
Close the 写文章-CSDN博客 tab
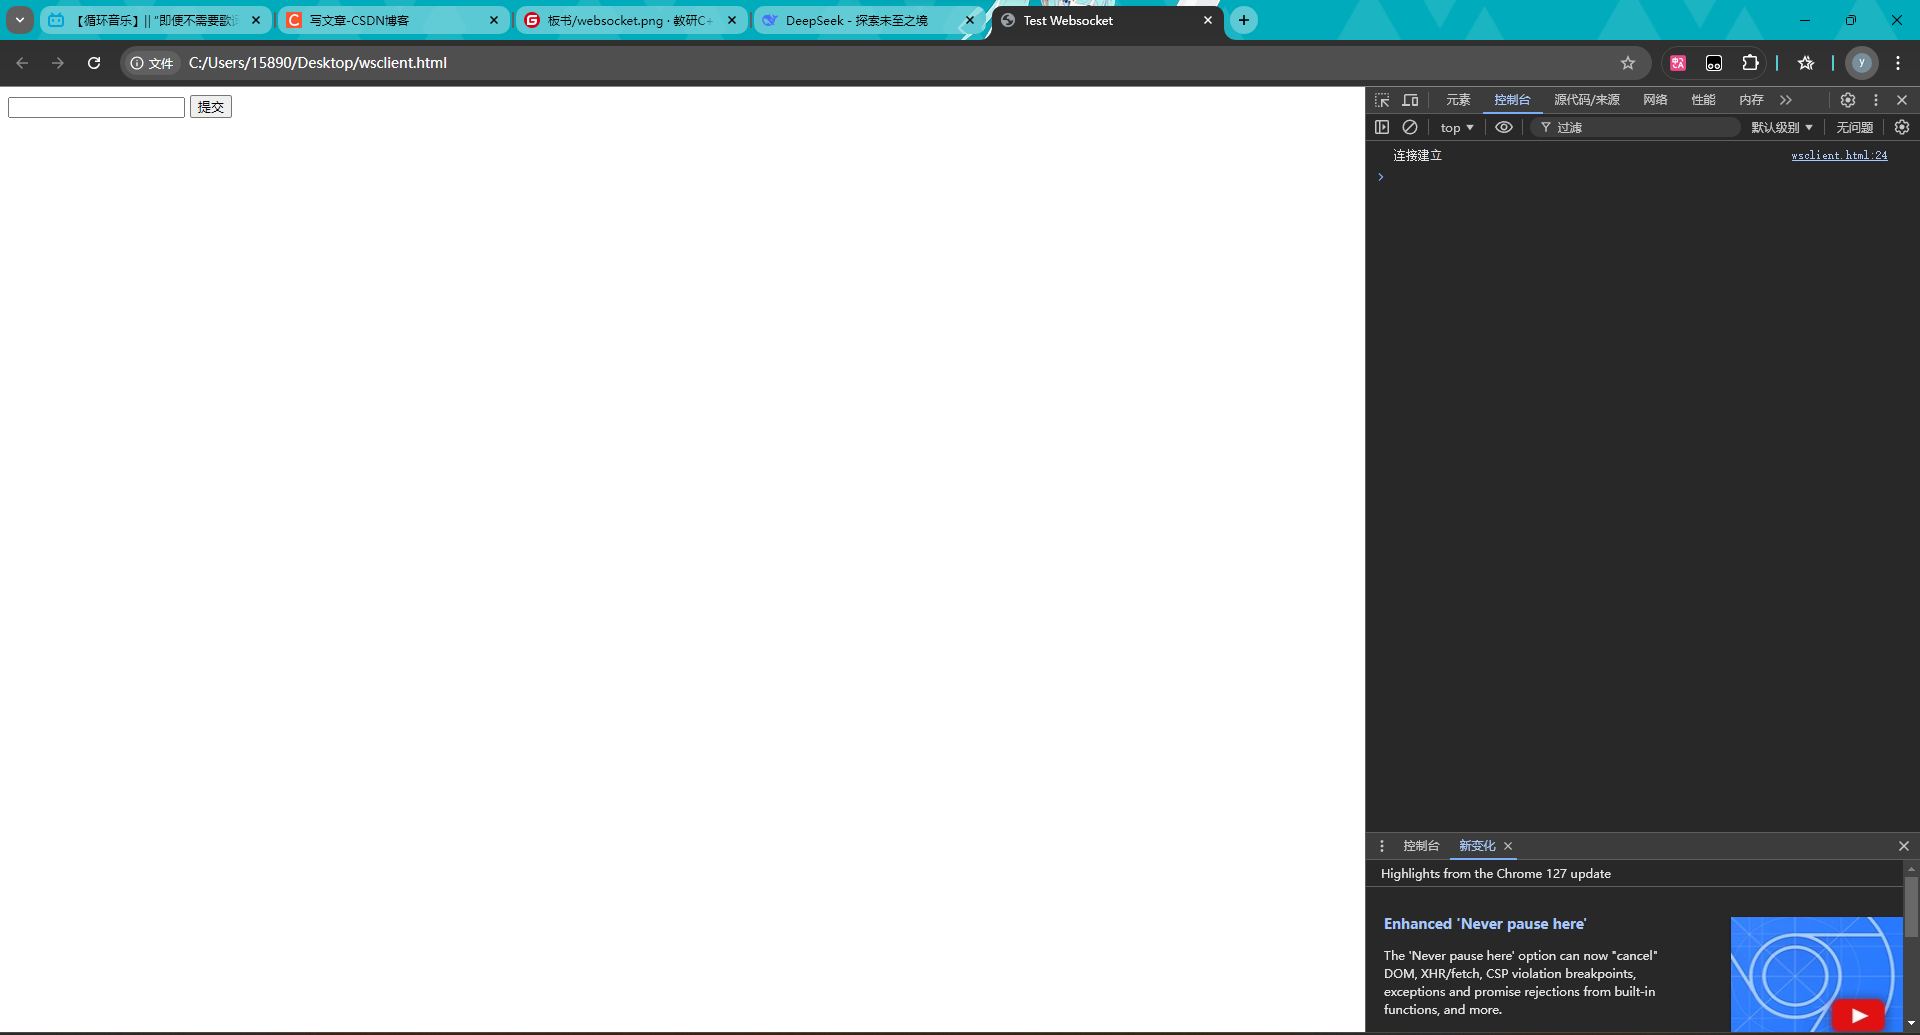coord(494,20)
